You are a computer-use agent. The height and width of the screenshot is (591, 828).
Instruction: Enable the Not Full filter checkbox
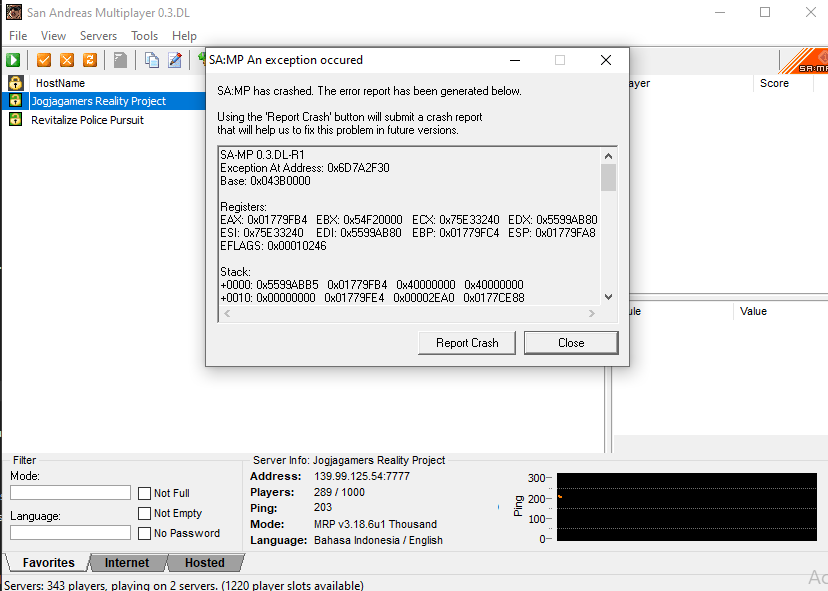(144, 493)
